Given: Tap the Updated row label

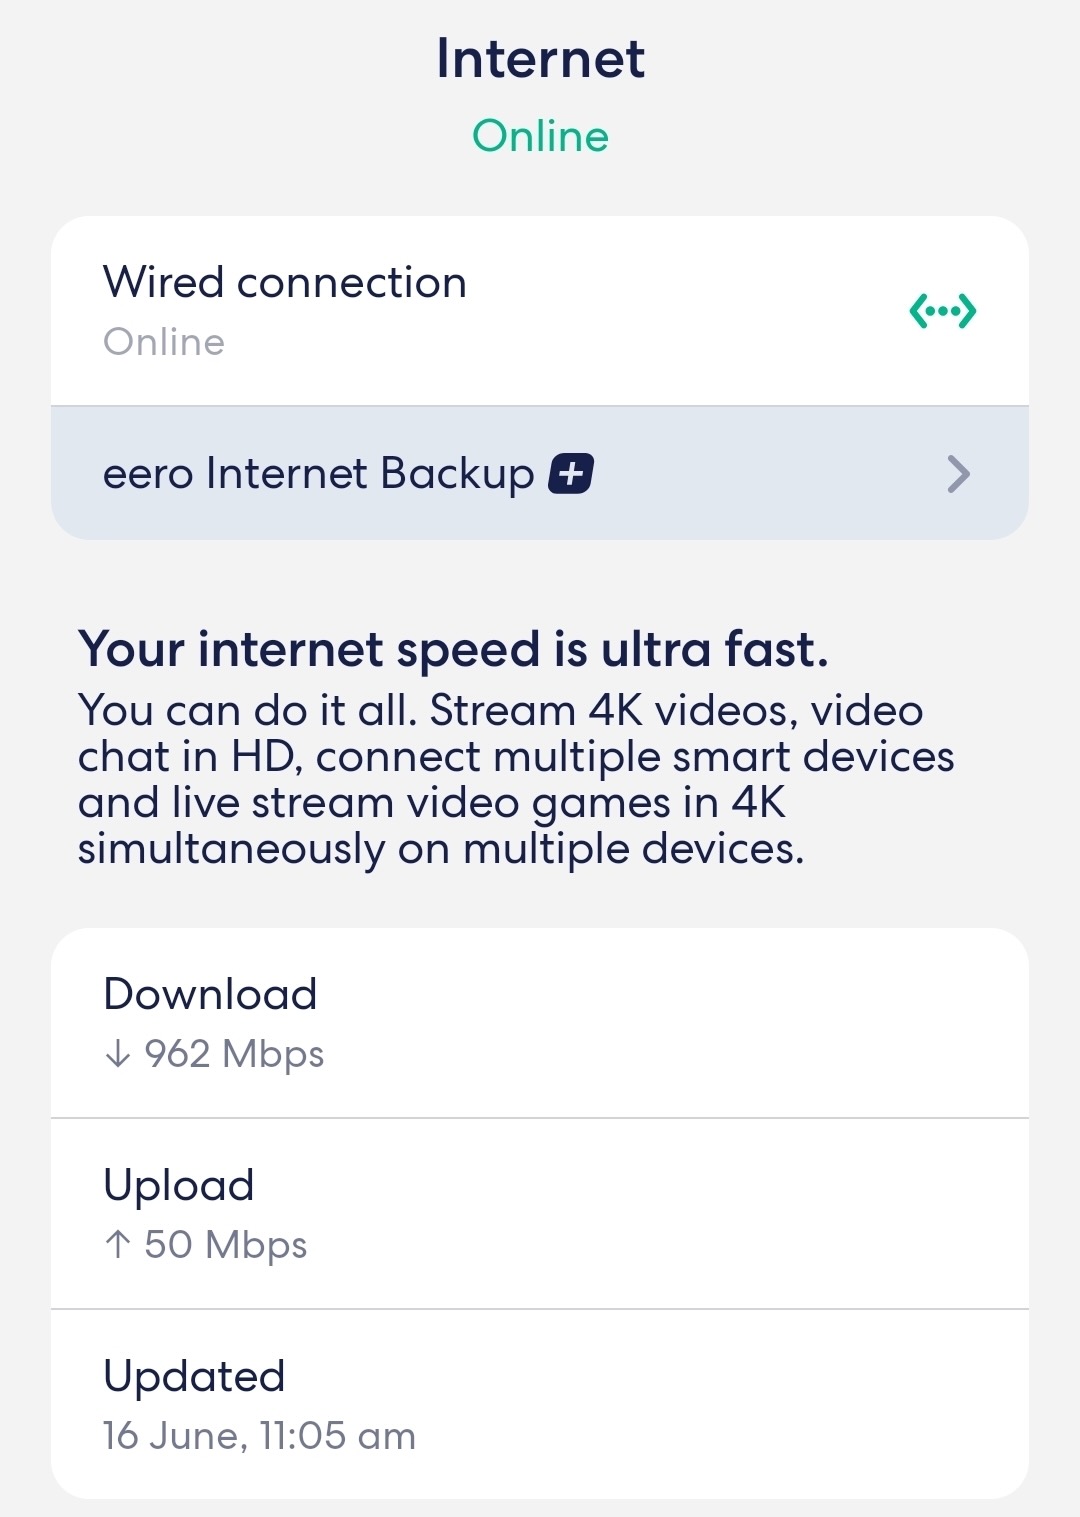Looking at the screenshot, I should coord(194,1376).
